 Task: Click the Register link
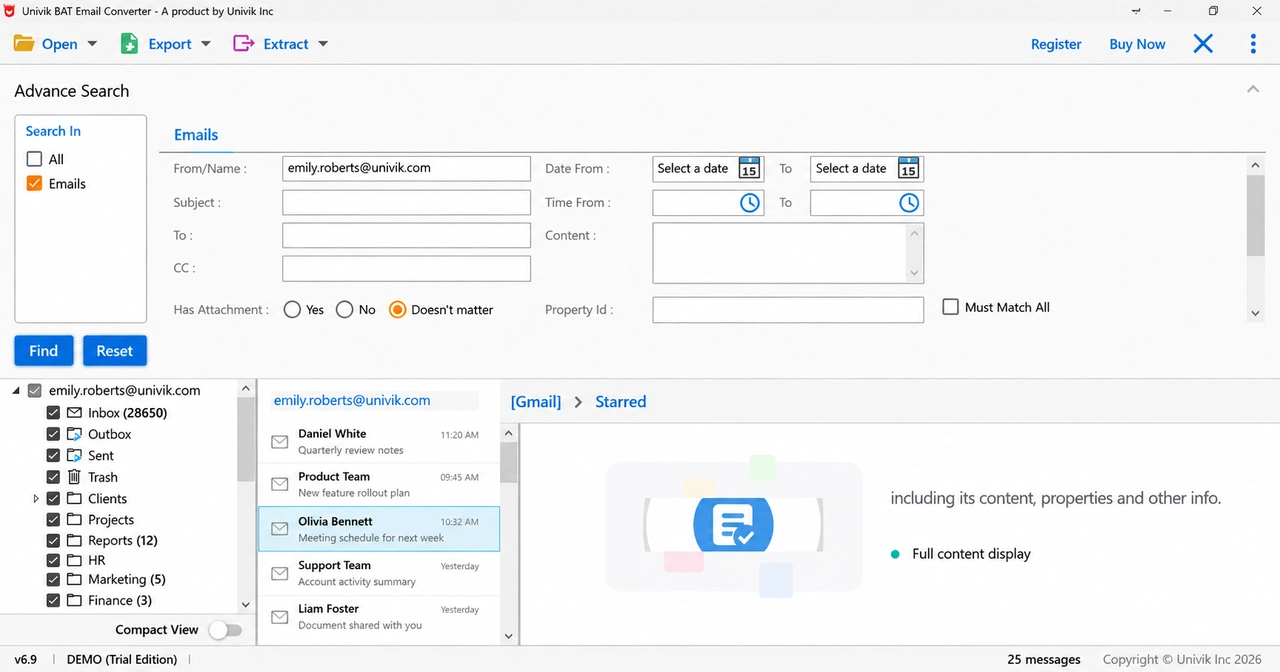1056,44
